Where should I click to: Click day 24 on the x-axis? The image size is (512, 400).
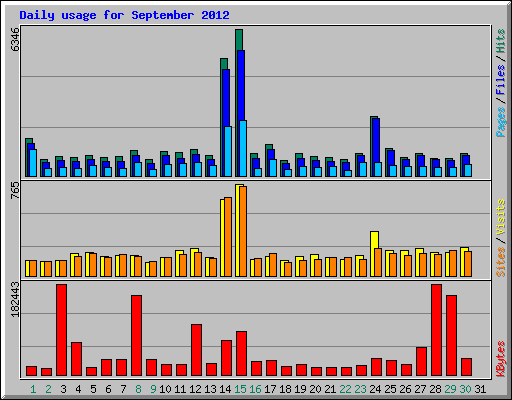point(375,389)
